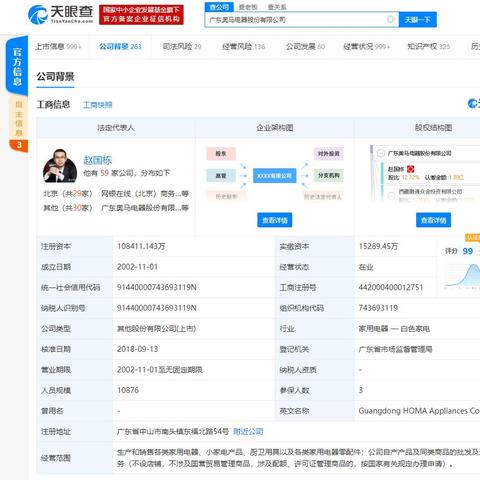Click company type 其他股份有限公司(上市)
Image resolution: width=480 pixels, height=480 pixels.
pos(156,329)
